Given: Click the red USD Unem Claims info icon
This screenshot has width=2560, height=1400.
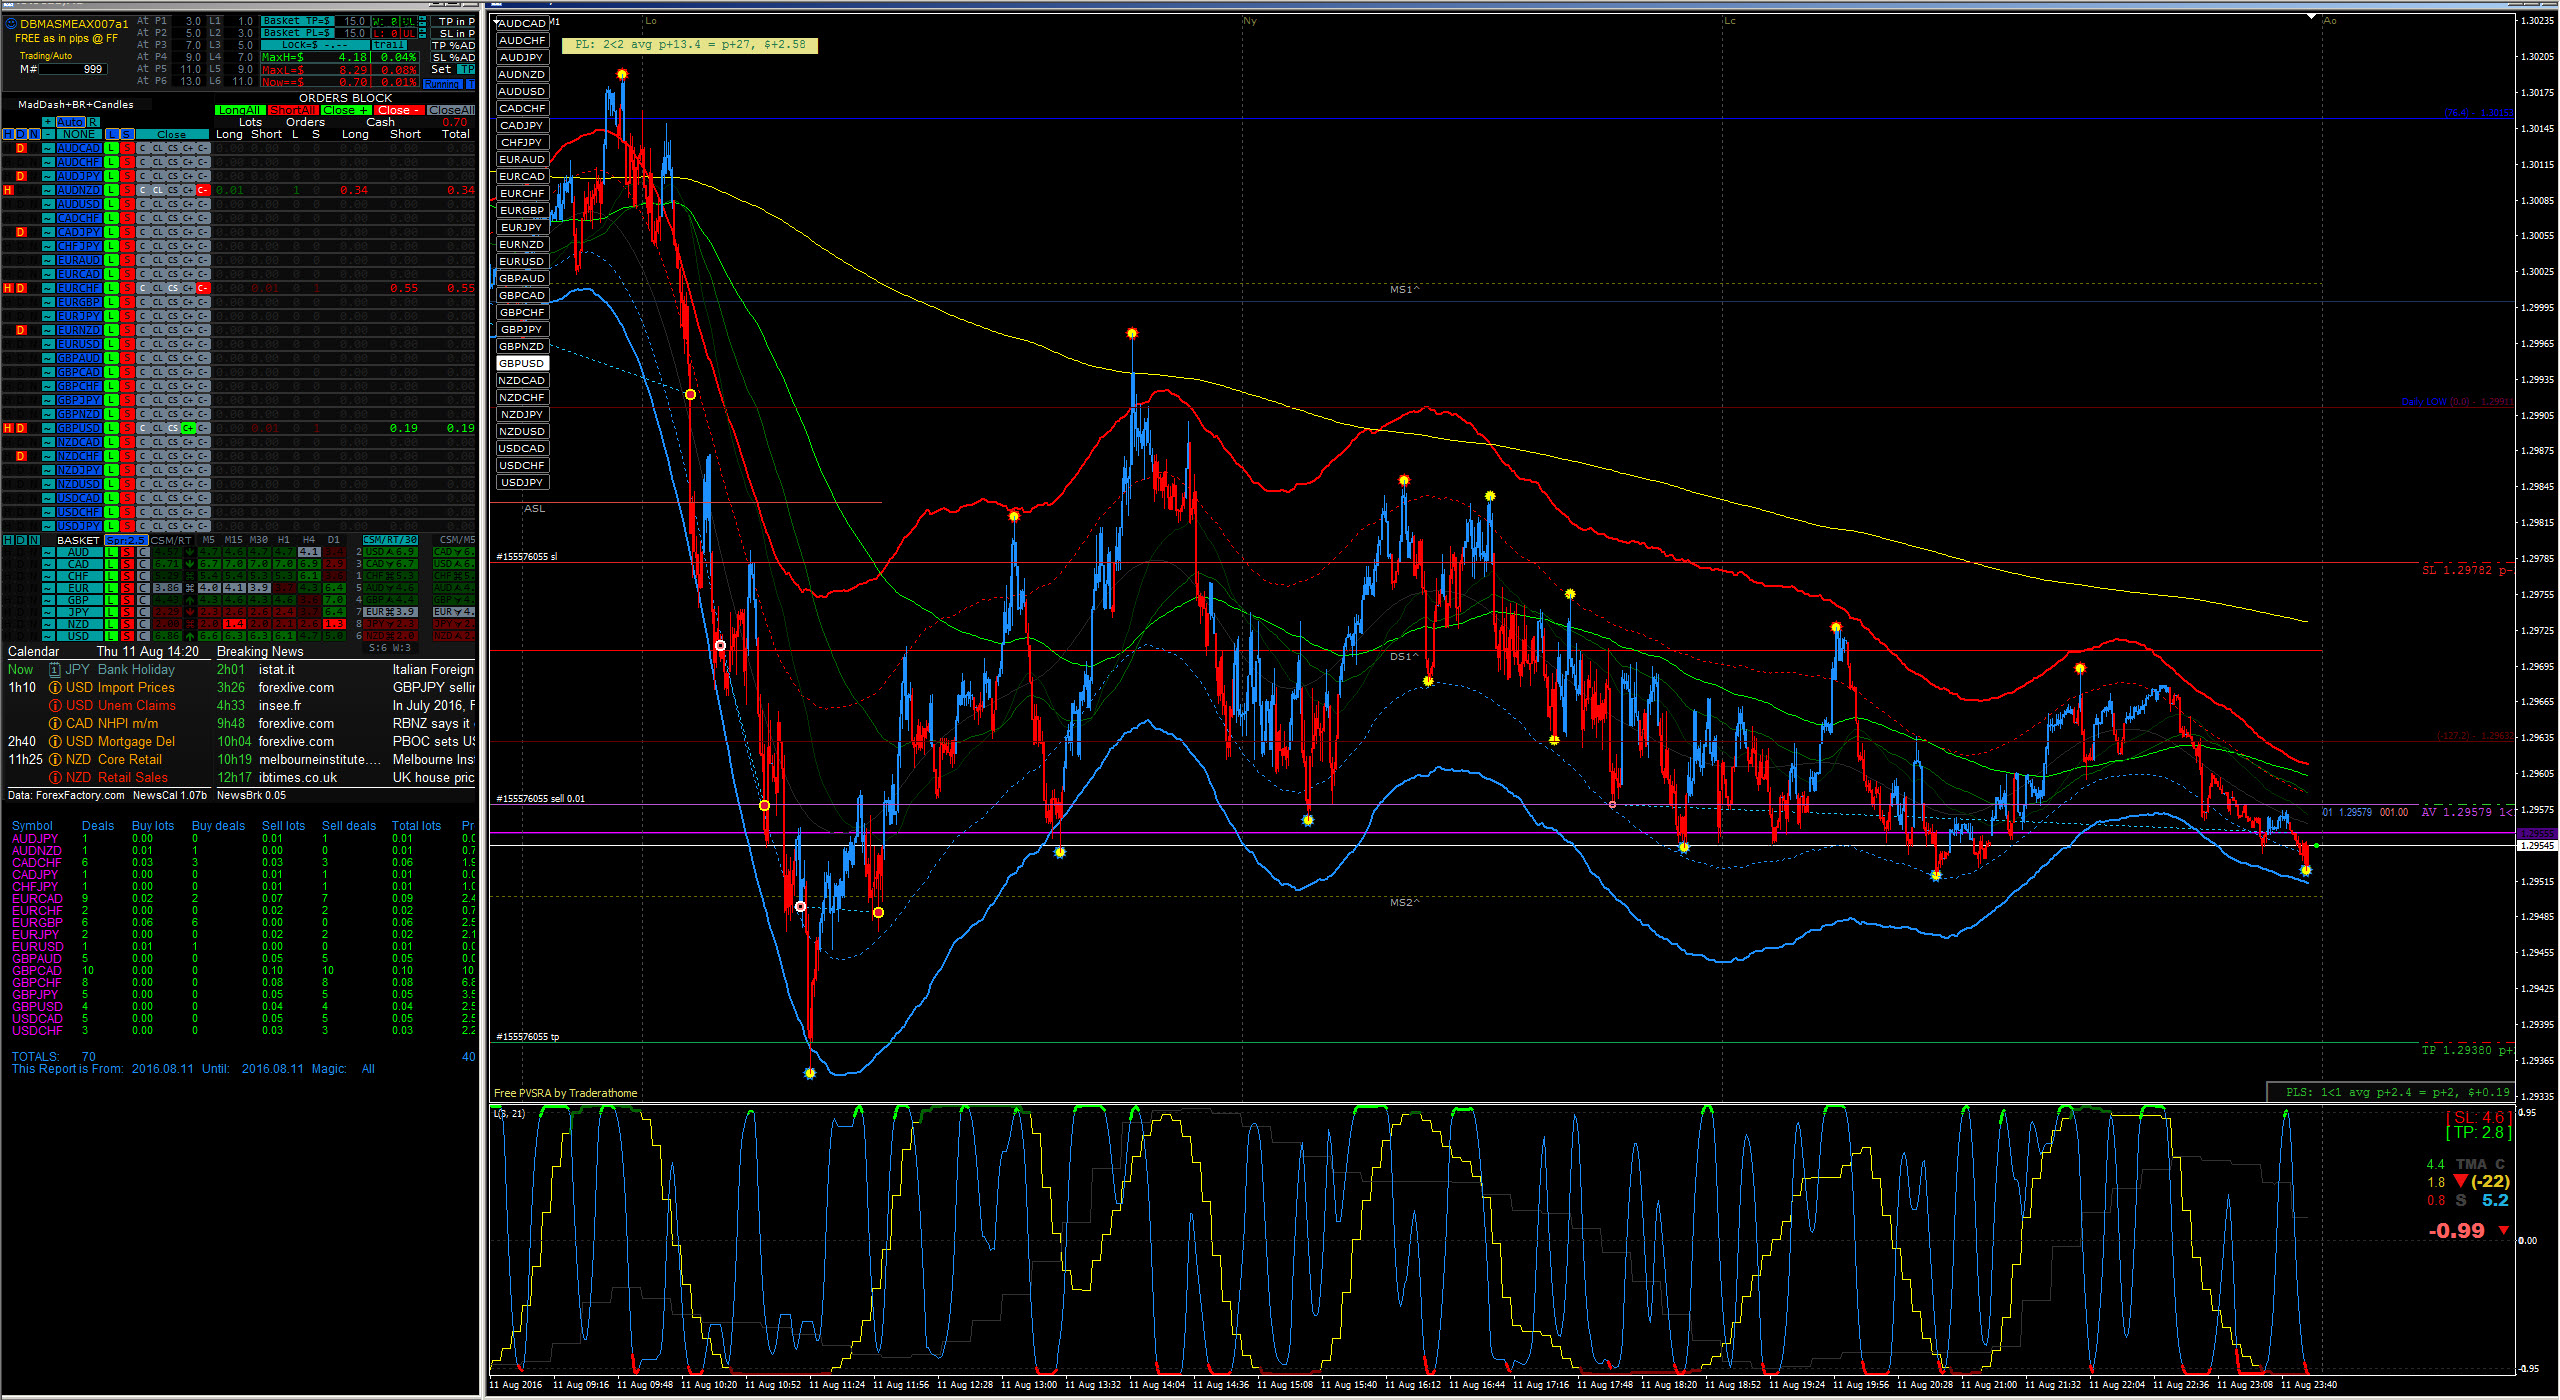Looking at the screenshot, I should 55,706.
